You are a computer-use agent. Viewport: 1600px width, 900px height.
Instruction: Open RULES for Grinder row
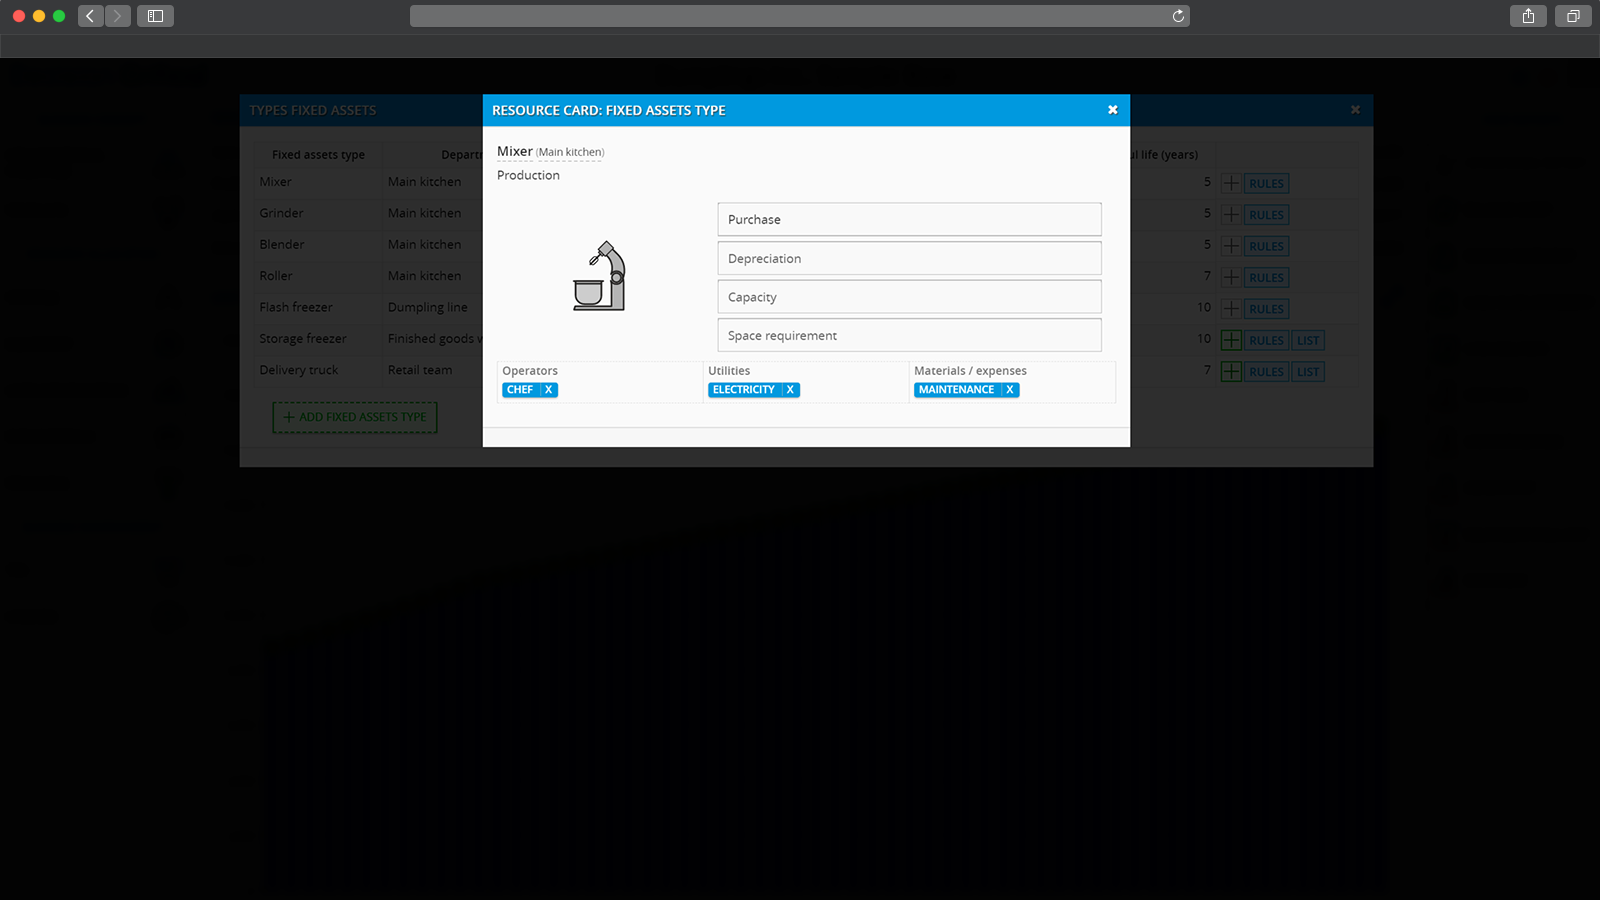point(1266,215)
